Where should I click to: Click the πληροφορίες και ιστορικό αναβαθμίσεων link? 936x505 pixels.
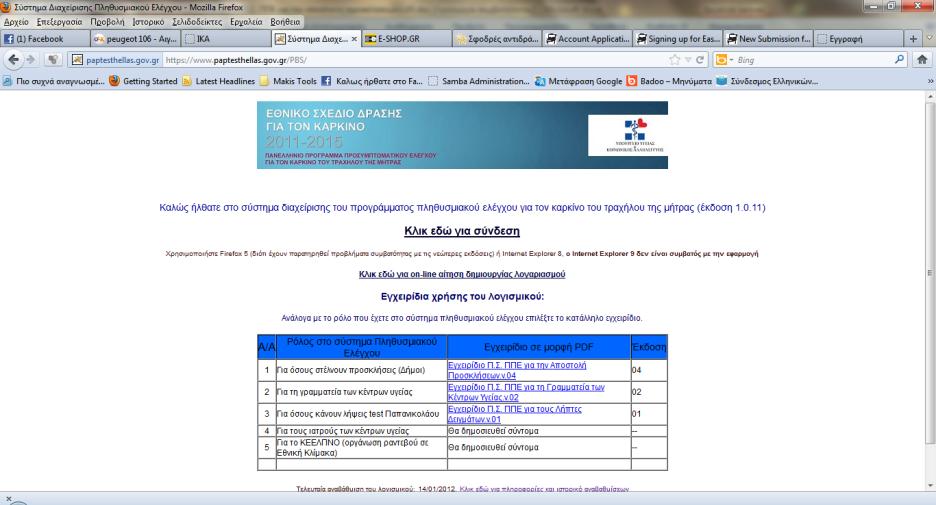pos(544,489)
